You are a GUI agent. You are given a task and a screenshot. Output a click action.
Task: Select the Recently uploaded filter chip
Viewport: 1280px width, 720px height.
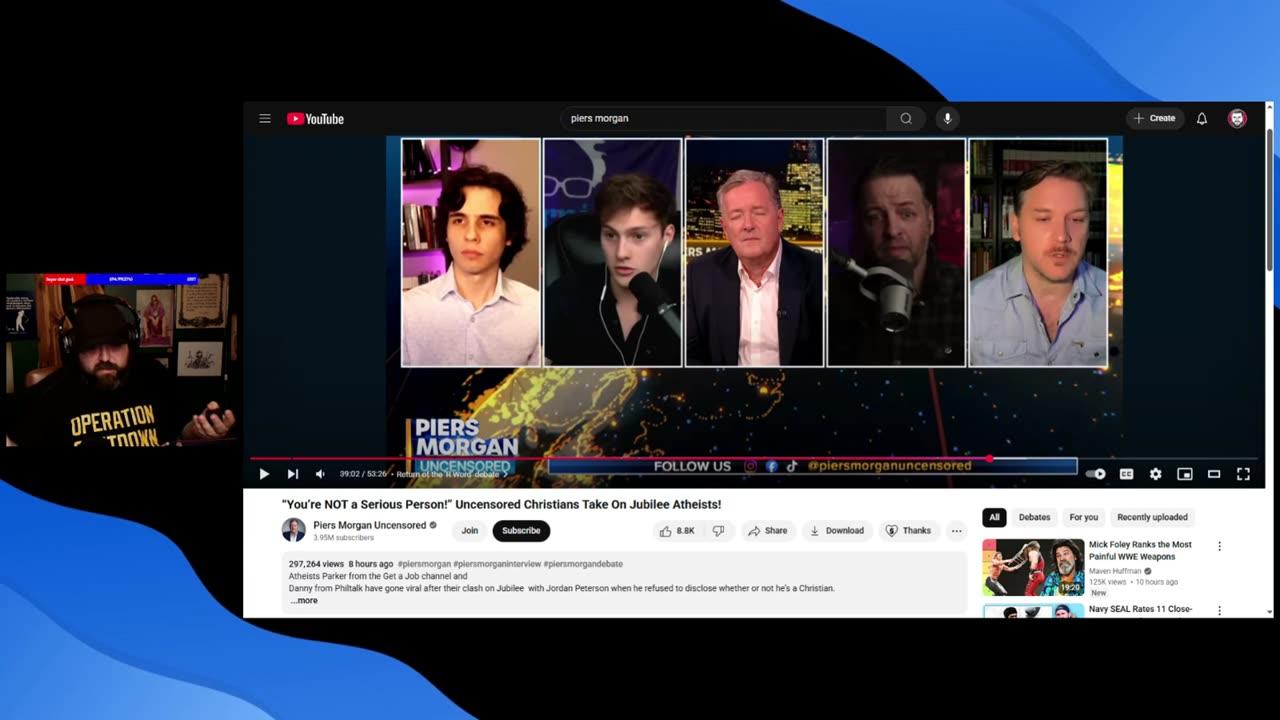1152,517
